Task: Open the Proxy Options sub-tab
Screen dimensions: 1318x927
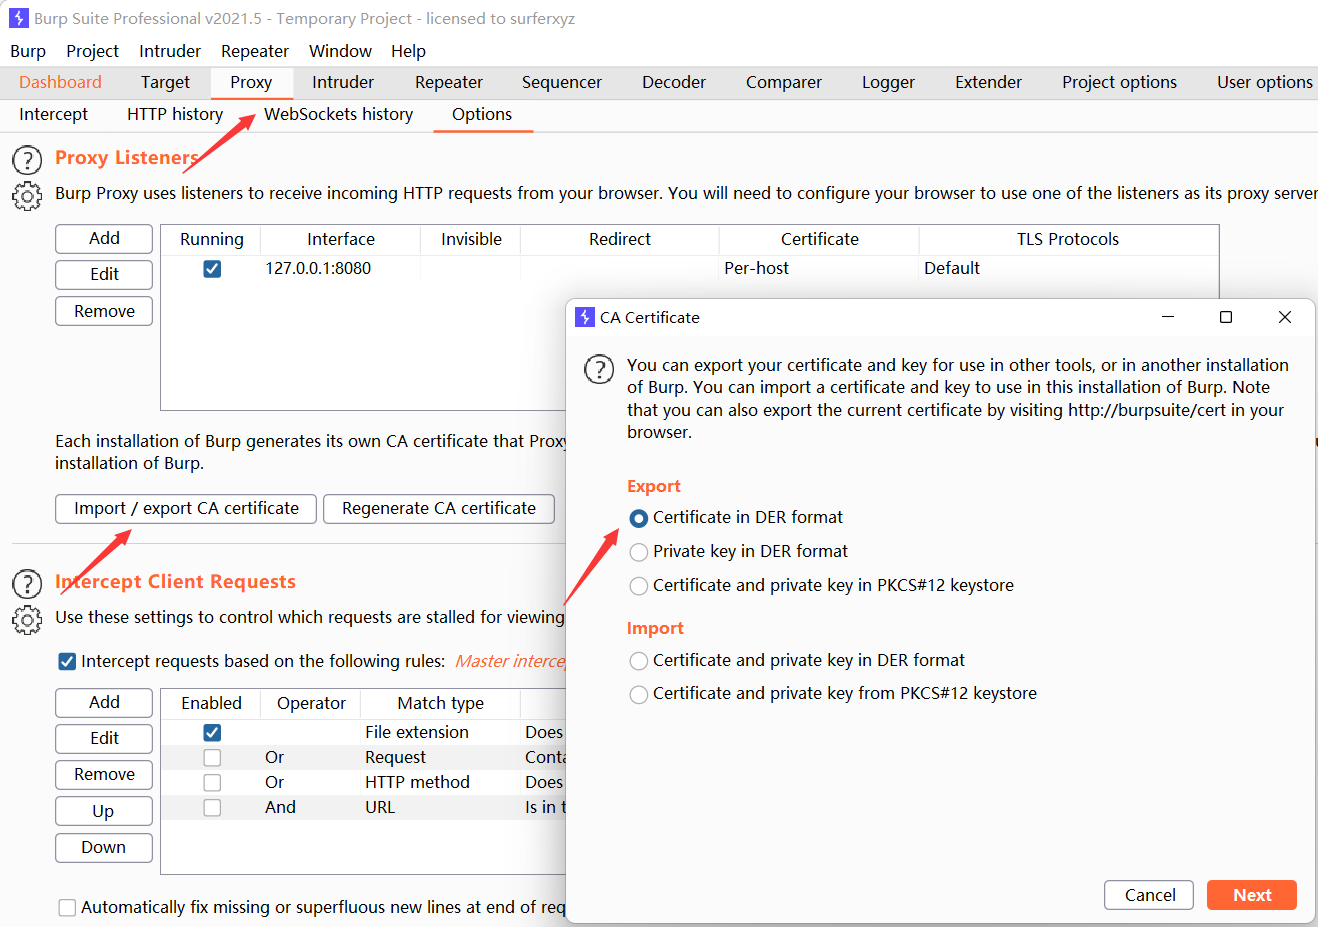Action: coord(482,114)
